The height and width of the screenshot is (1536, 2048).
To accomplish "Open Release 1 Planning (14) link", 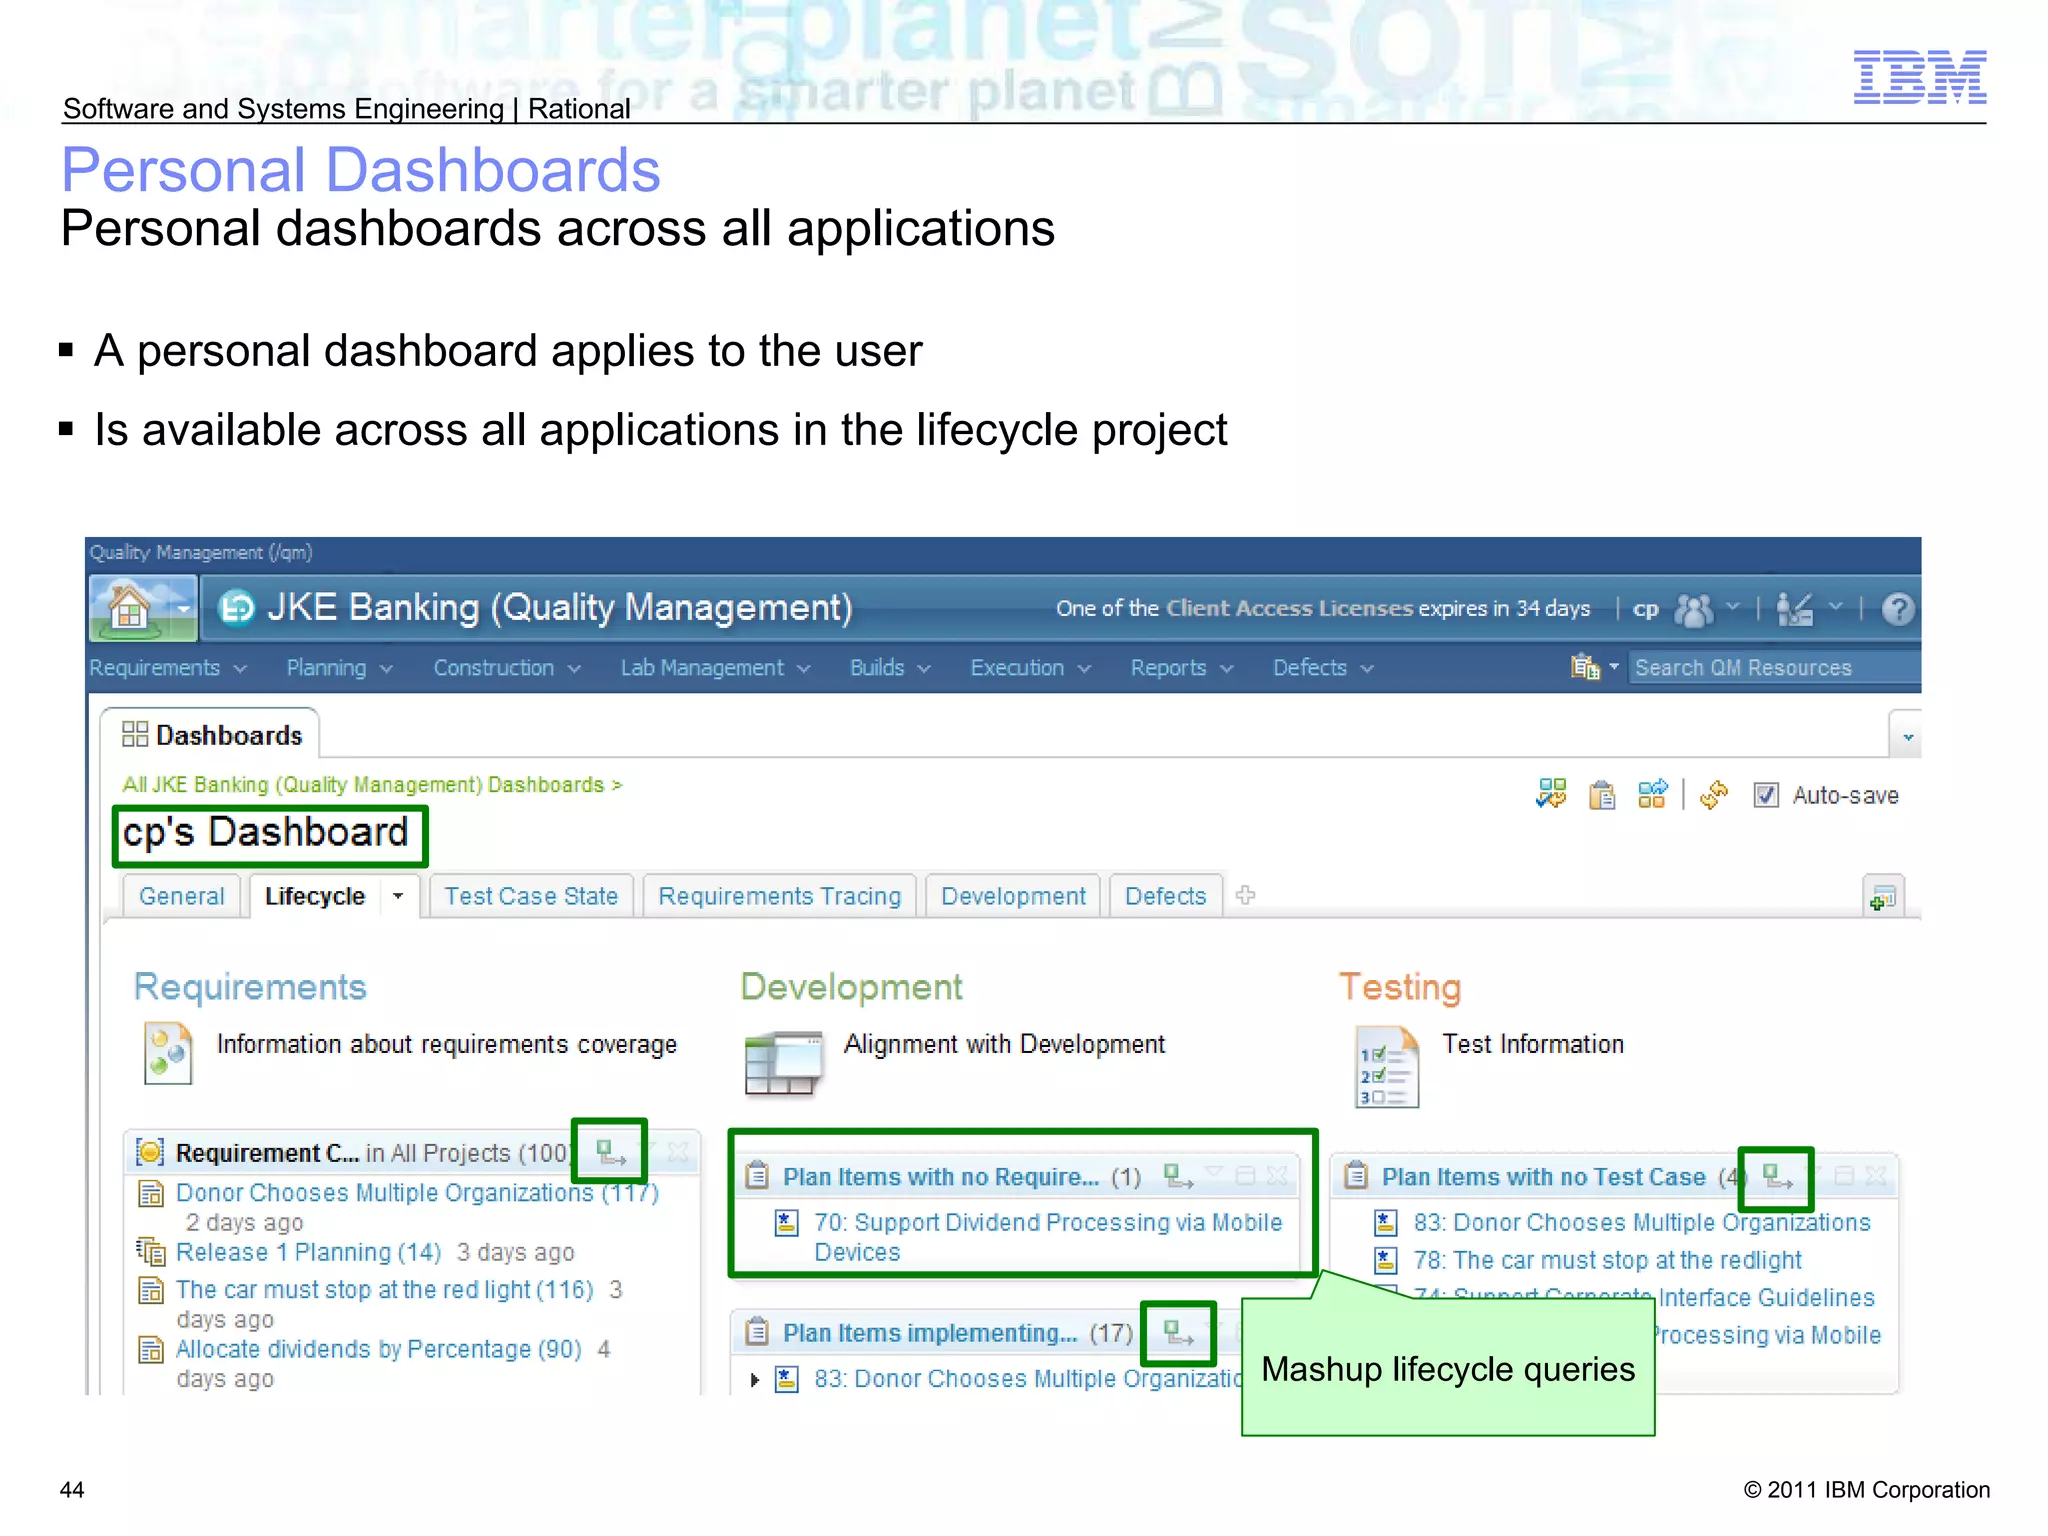I will coord(309,1252).
